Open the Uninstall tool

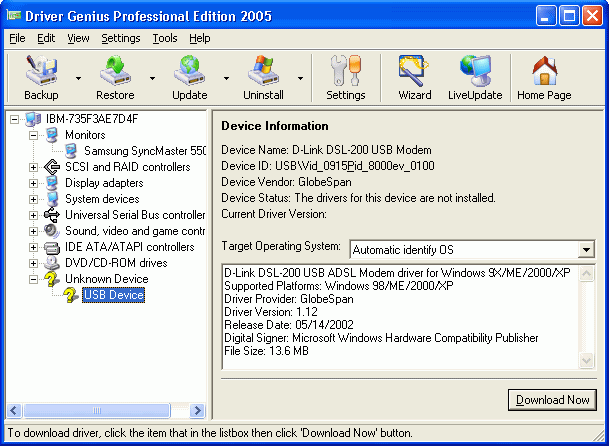[x=263, y=78]
